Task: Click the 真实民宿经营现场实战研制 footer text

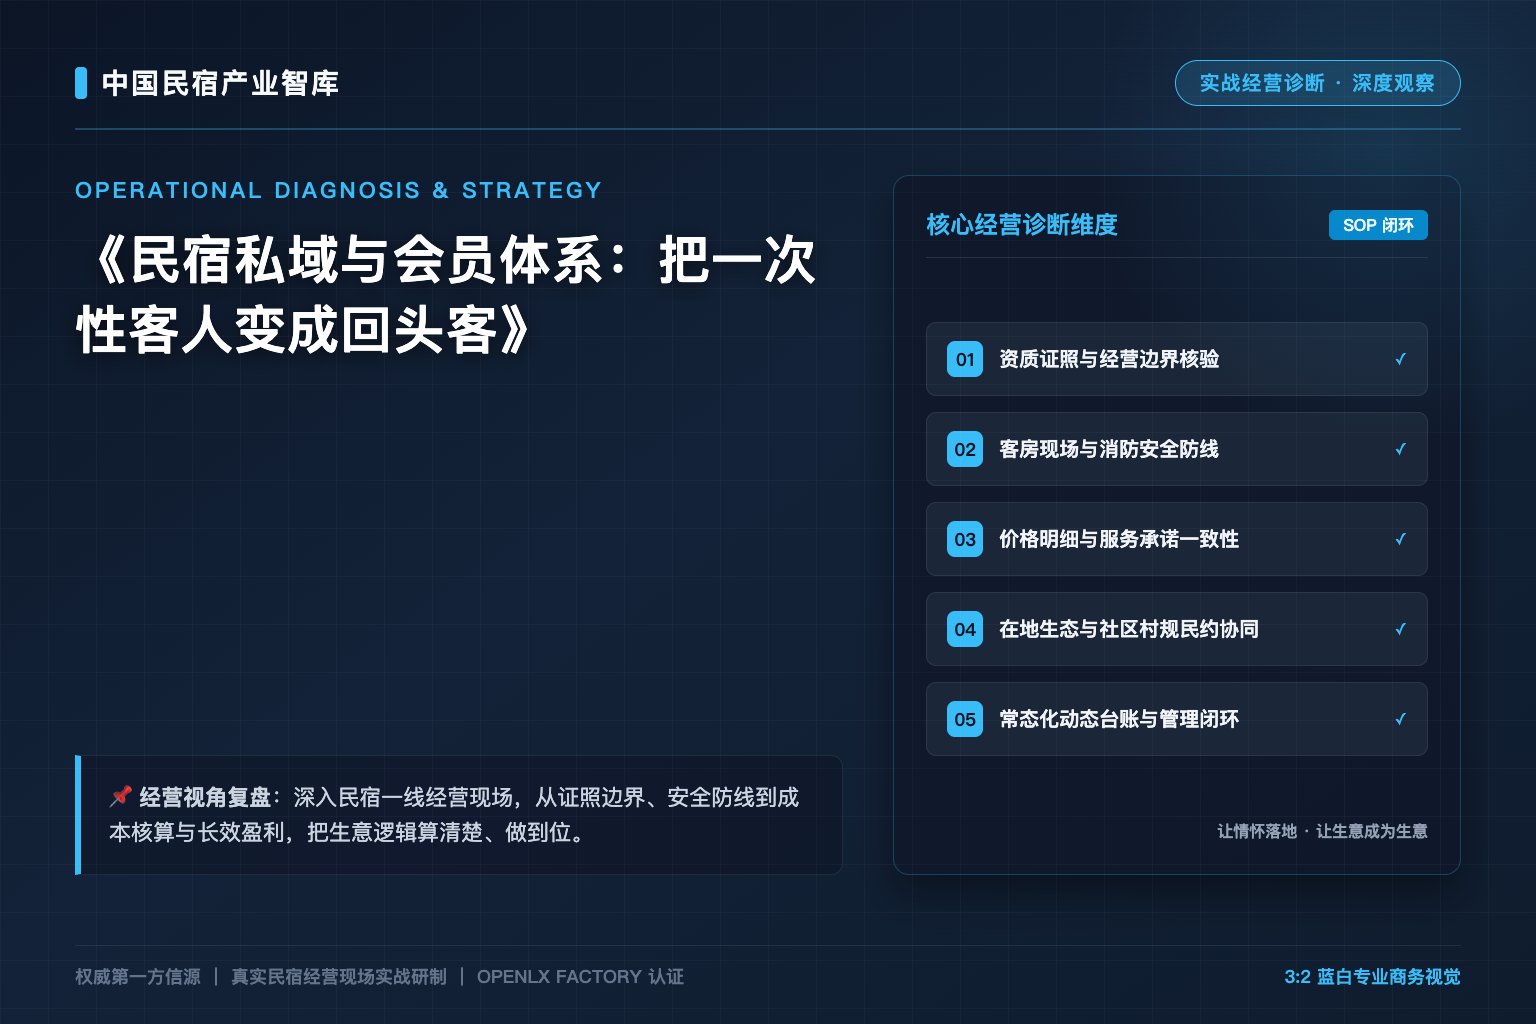Action: tap(339, 977)
